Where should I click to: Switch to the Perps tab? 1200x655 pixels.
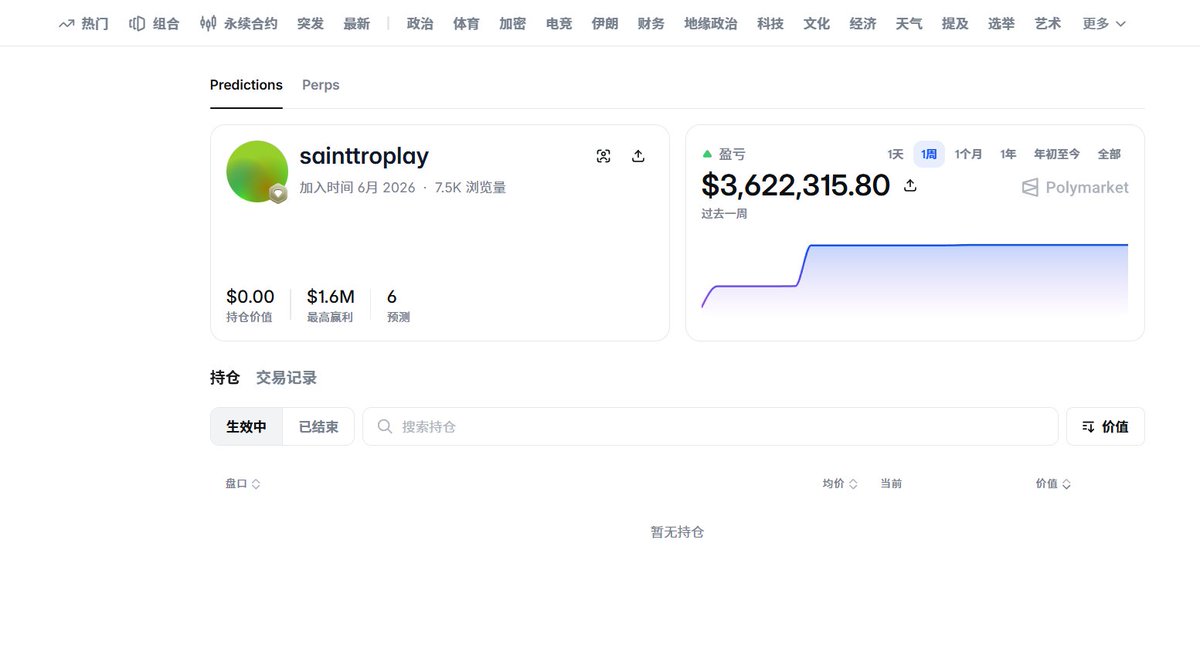pos(321,85)
